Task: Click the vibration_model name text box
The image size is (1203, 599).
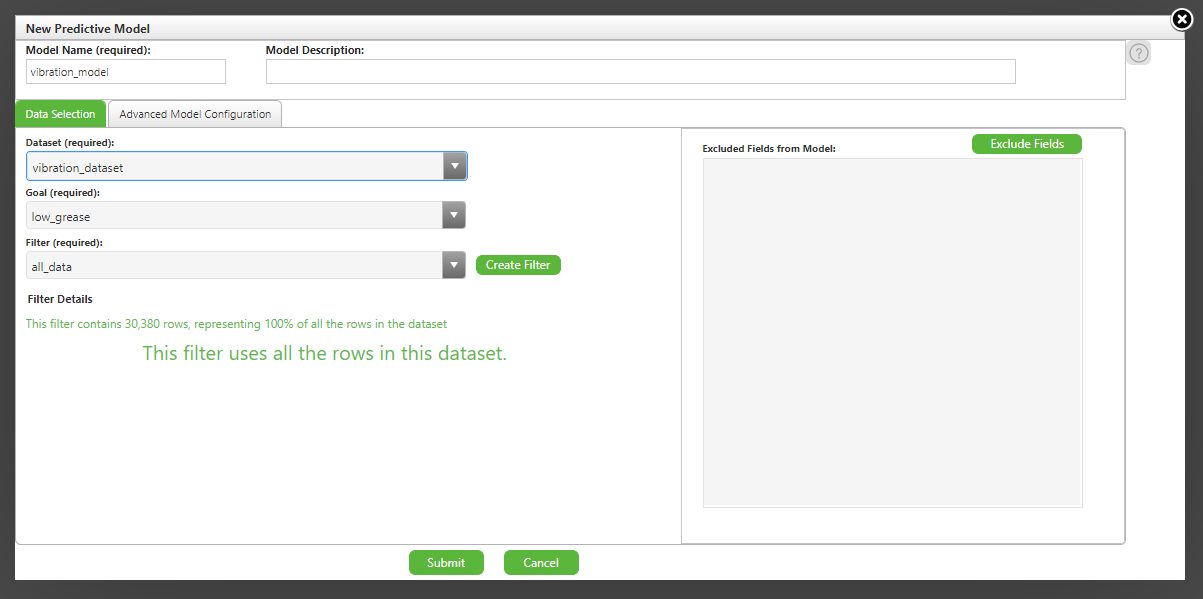Action: click(125, 71)
